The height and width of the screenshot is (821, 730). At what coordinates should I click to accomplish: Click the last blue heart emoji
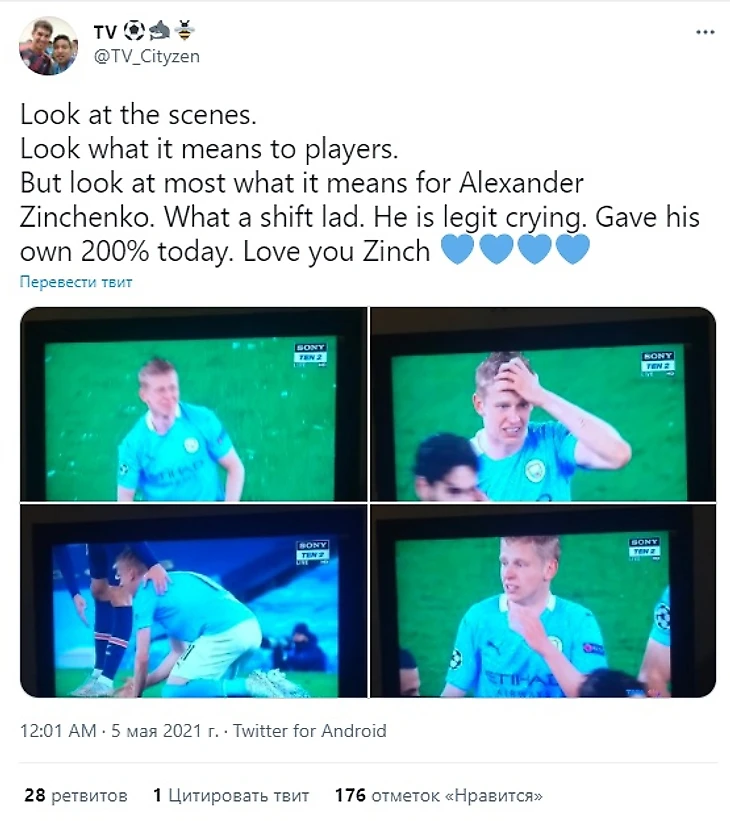[x=572, y=248]
